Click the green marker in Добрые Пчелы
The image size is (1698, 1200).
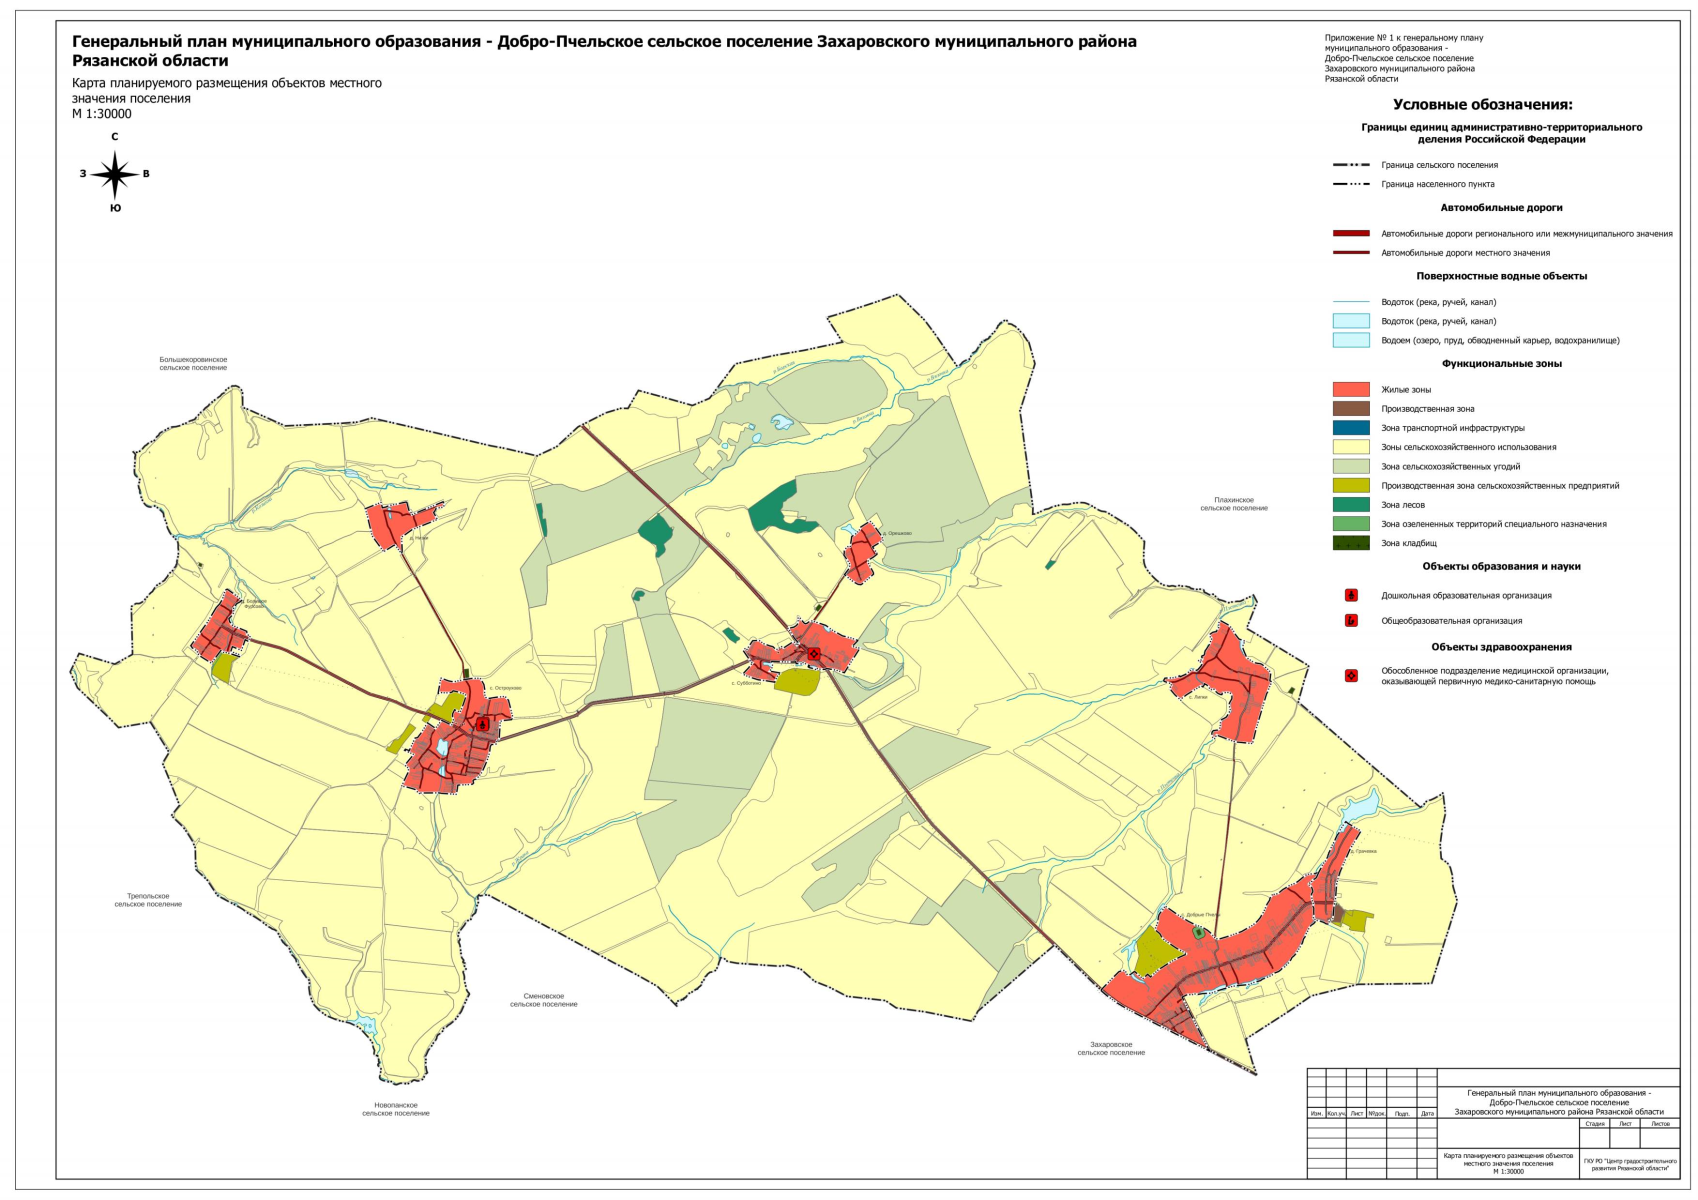pyautogui.click(x=1198, y=932)
